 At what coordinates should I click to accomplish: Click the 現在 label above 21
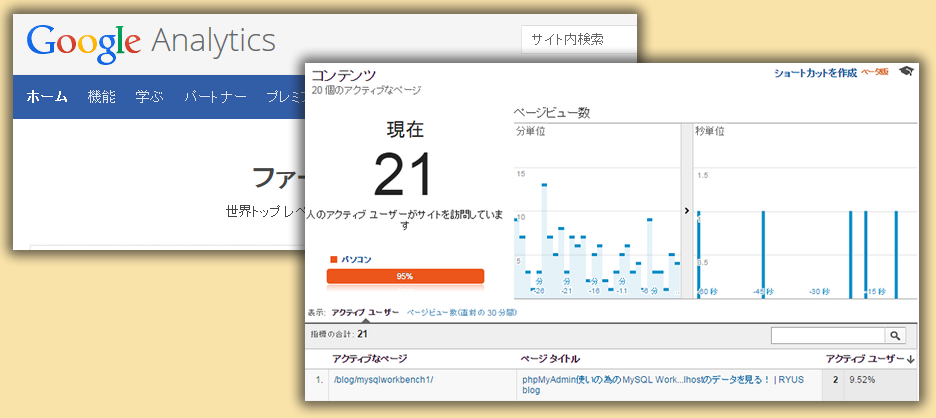coord(405,130)
